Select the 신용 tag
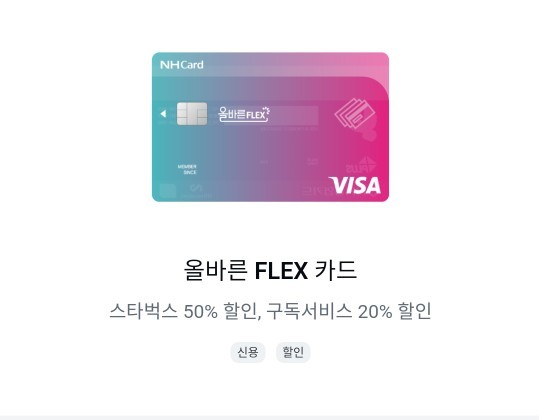The image size is (539, 420). 248,352
